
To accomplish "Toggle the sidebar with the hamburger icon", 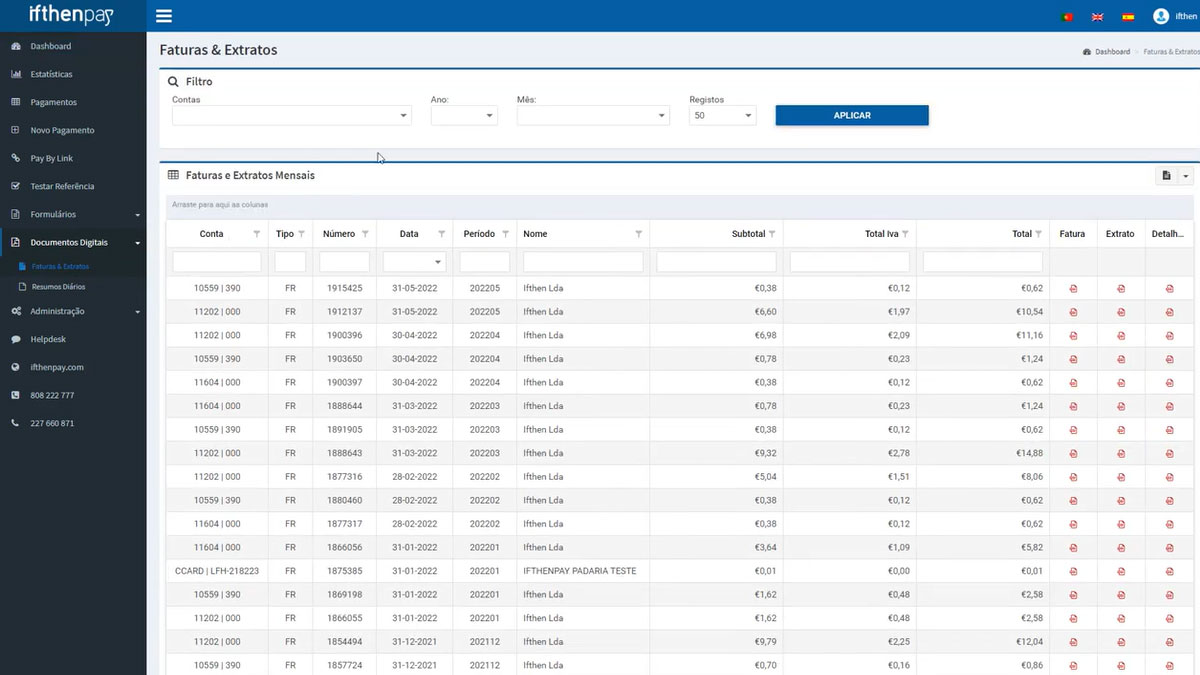I will coord(164,16).
